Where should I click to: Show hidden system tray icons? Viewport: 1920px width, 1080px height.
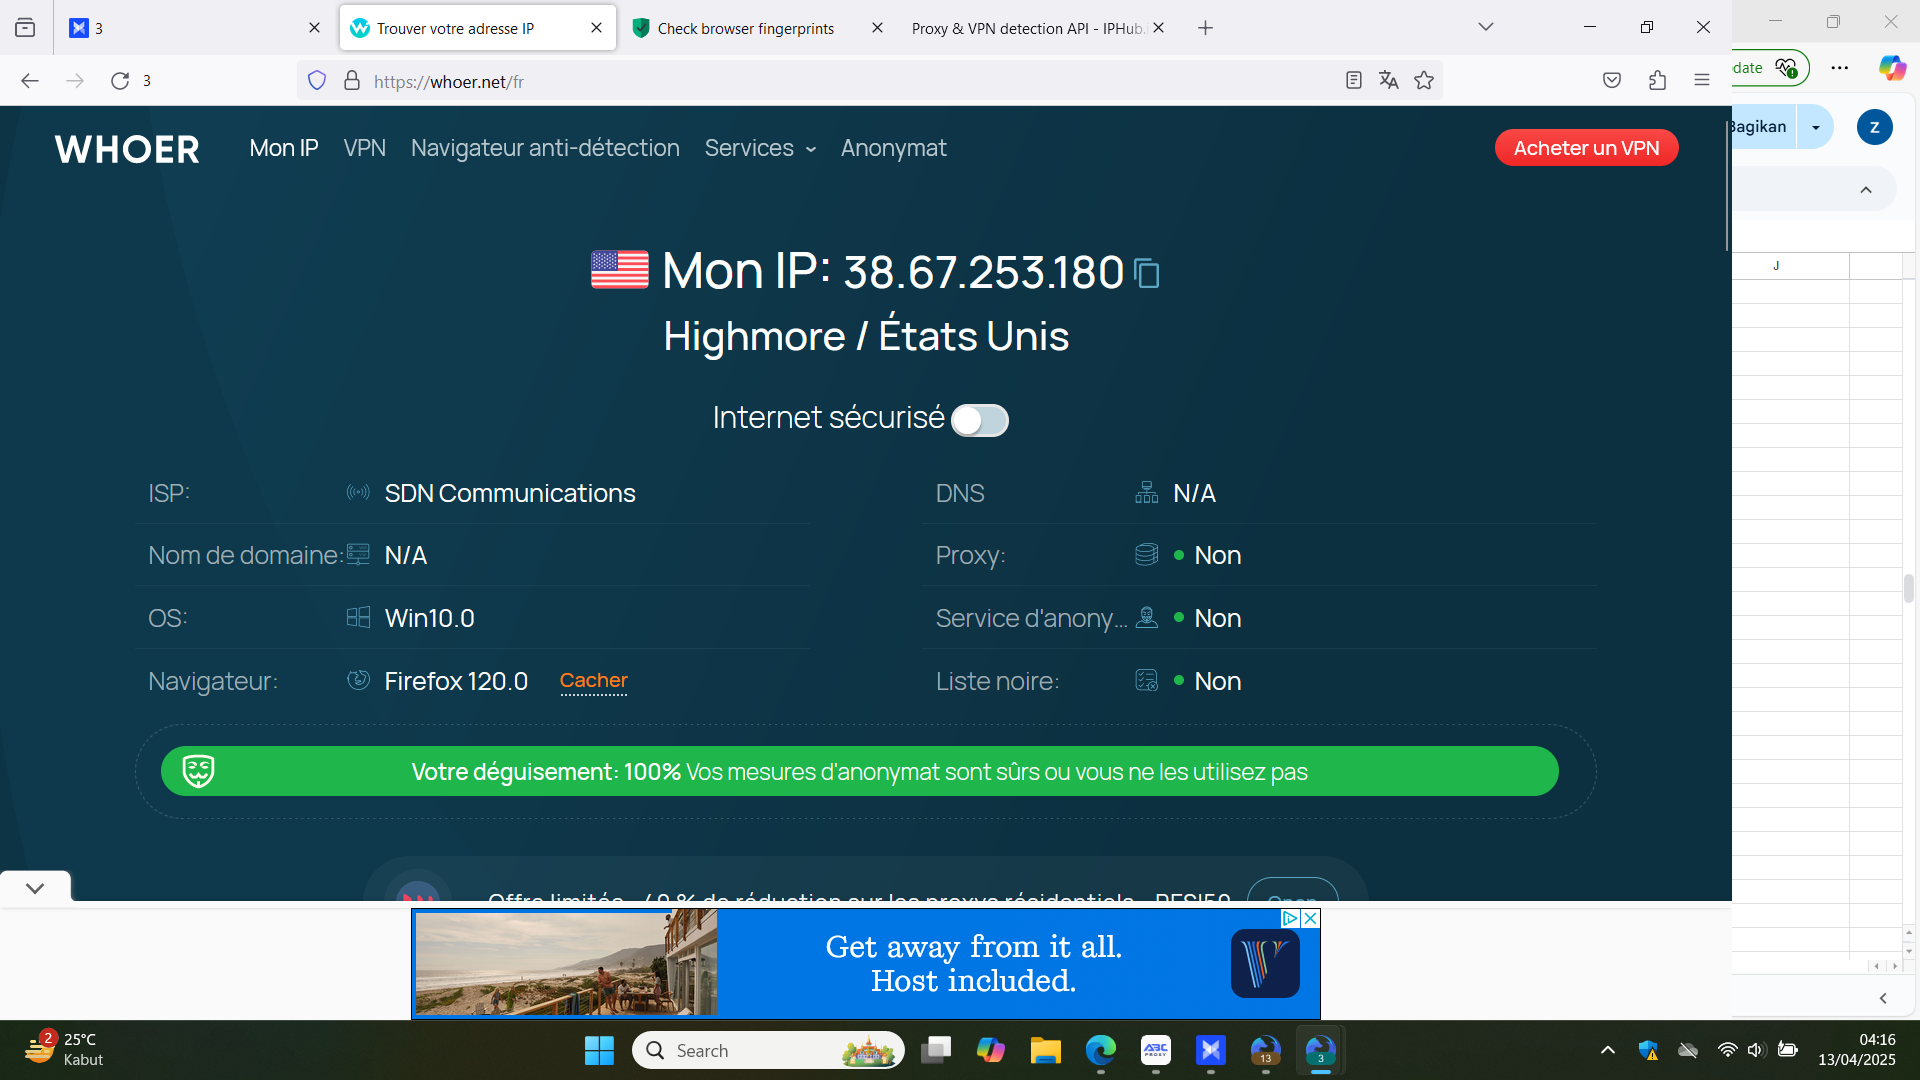click(x=1608, y=1050)
